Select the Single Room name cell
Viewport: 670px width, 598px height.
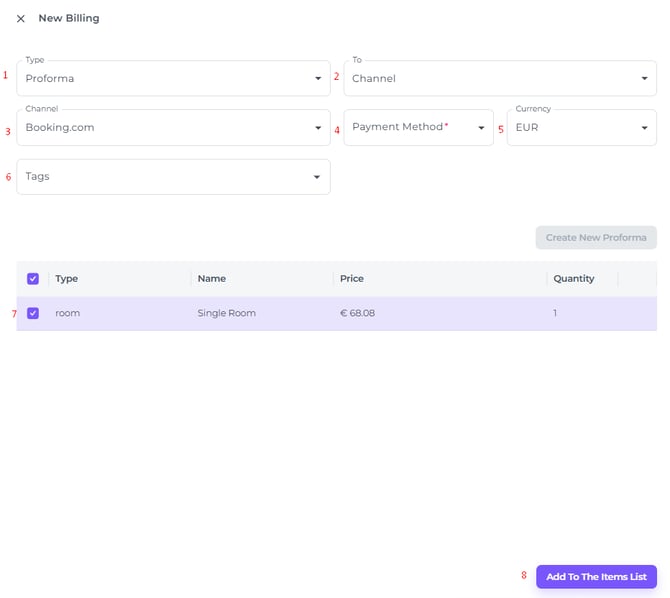[227, 313]
